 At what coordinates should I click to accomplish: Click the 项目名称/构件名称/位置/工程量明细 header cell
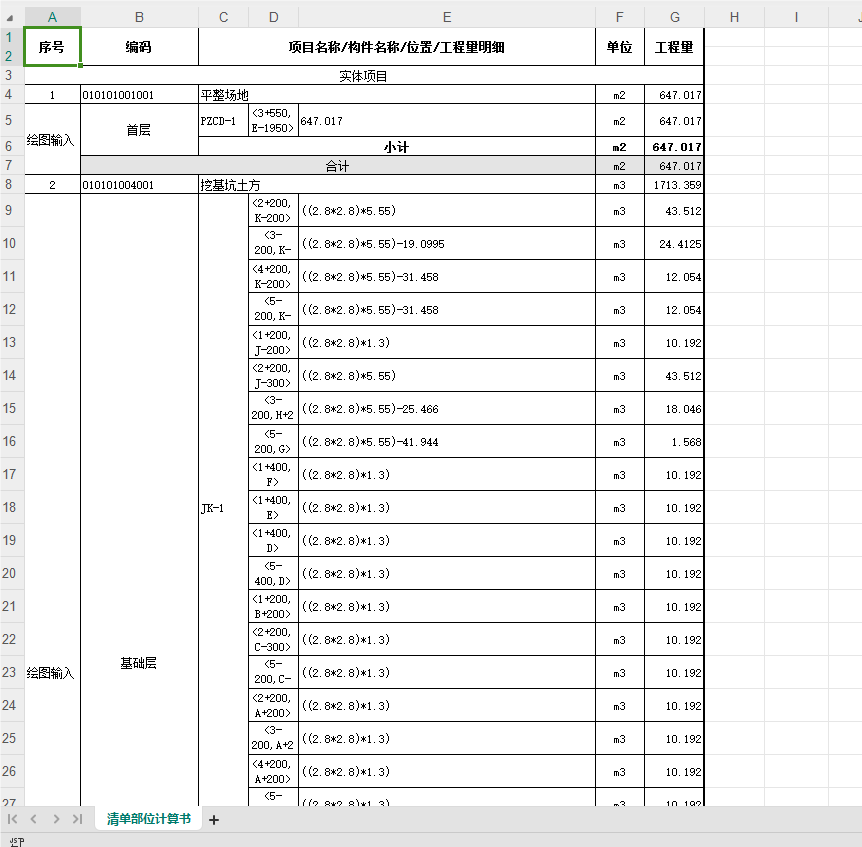396,47
